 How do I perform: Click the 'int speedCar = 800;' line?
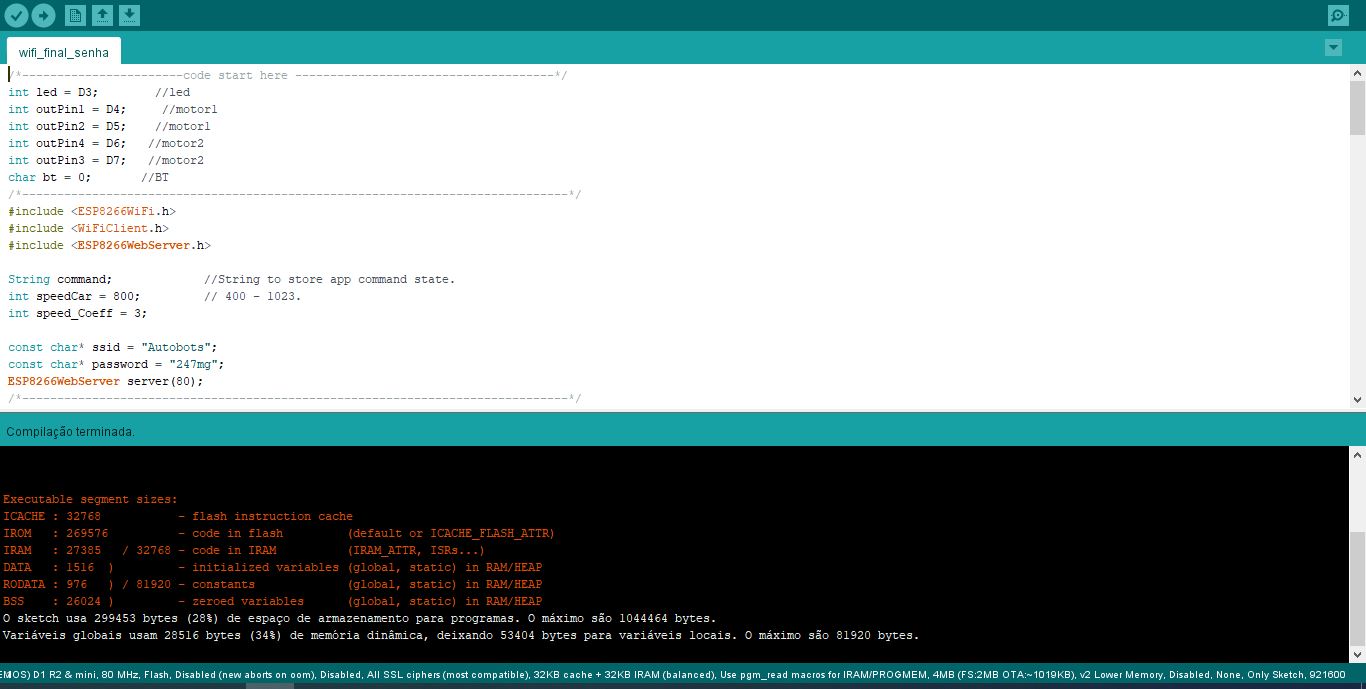[155, 296]
